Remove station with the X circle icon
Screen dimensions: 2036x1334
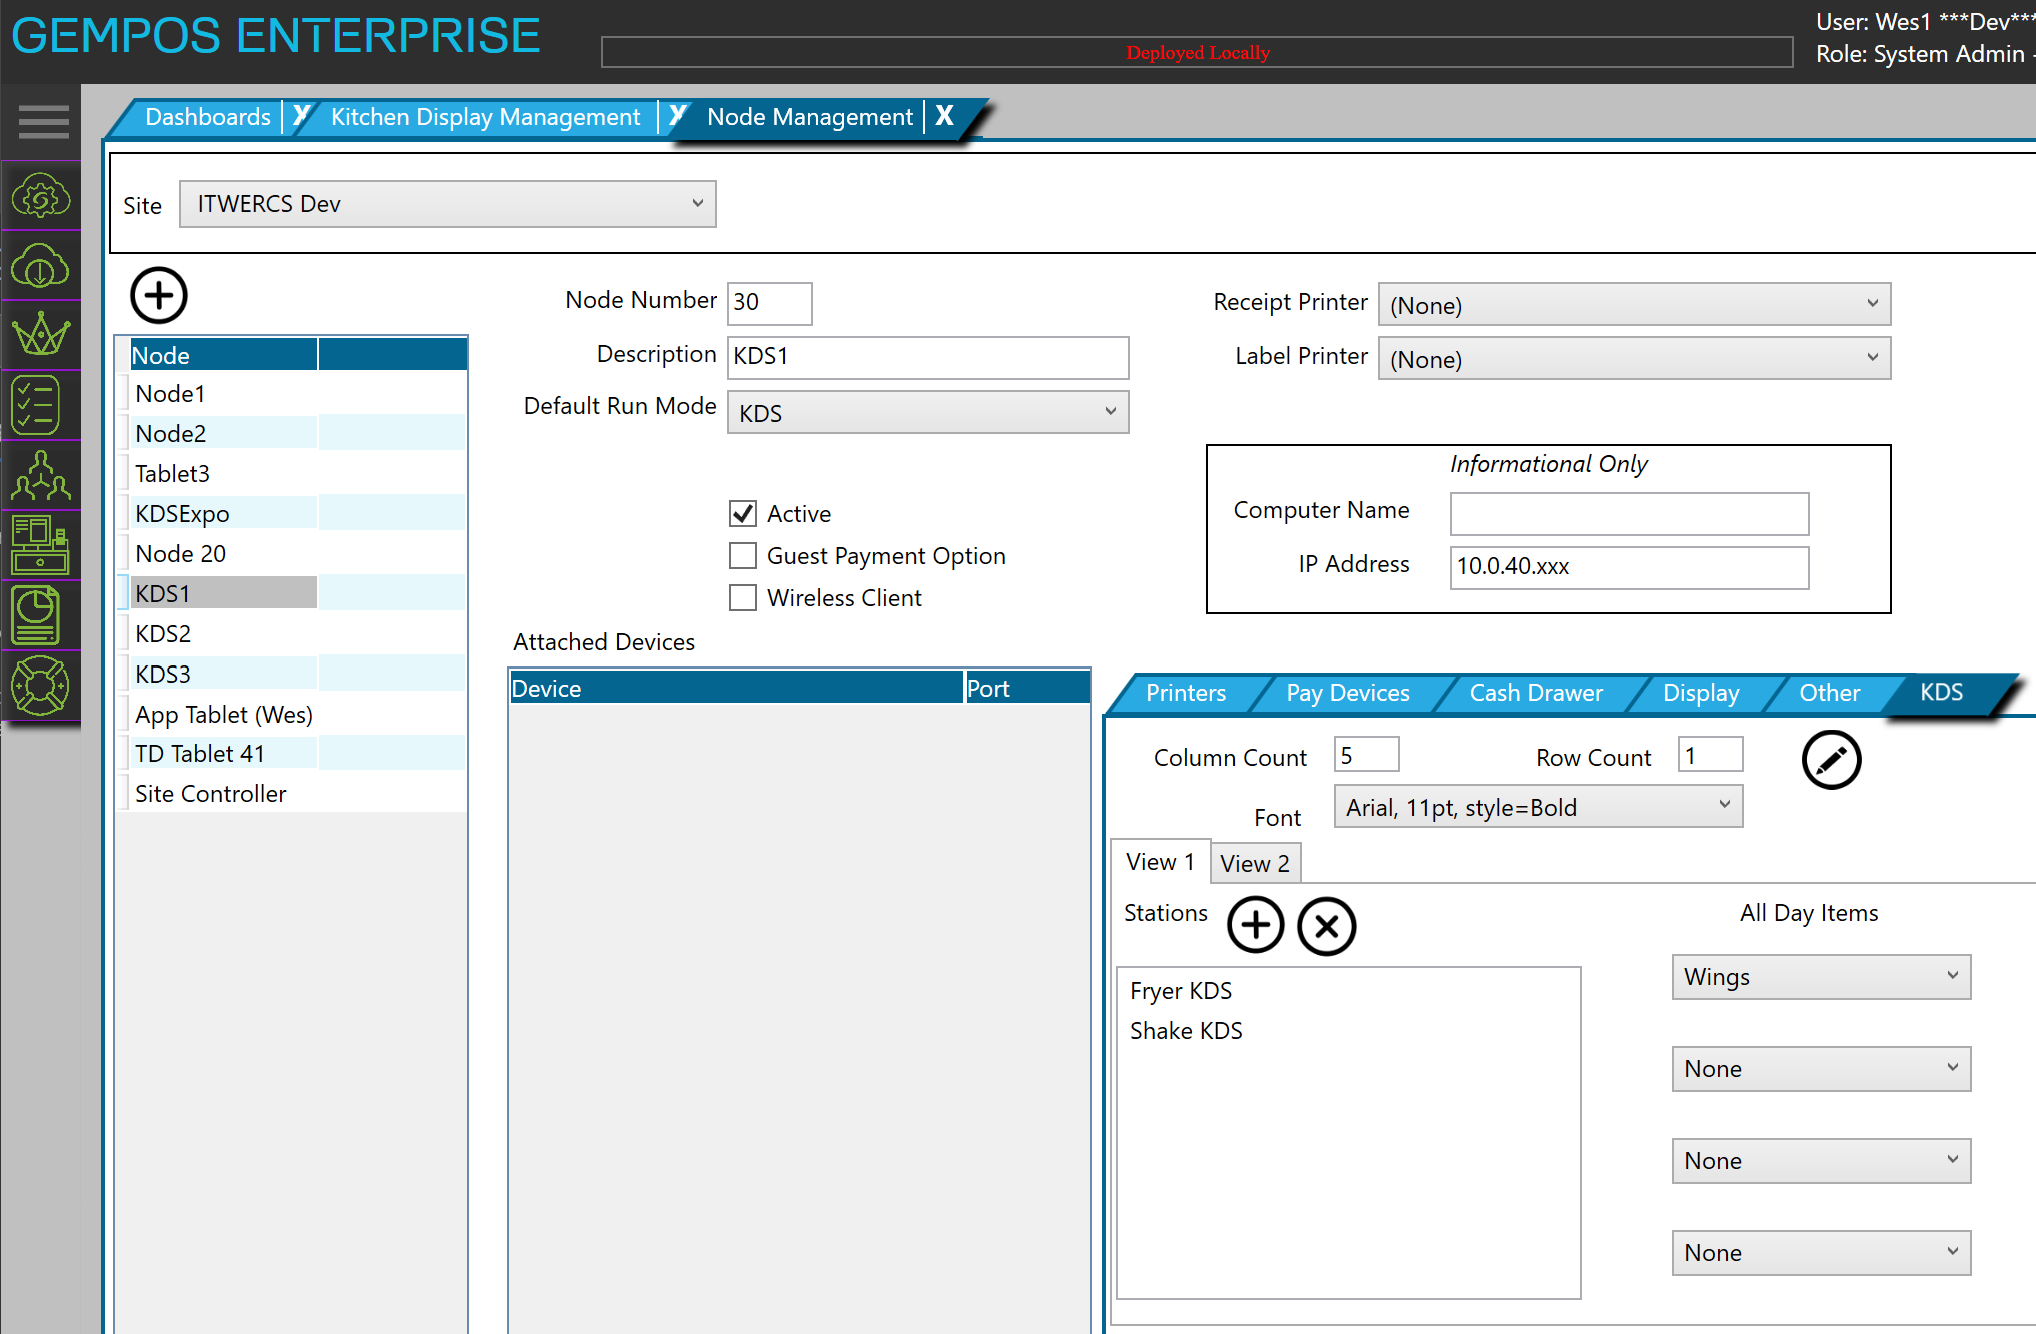[1326, 926]
